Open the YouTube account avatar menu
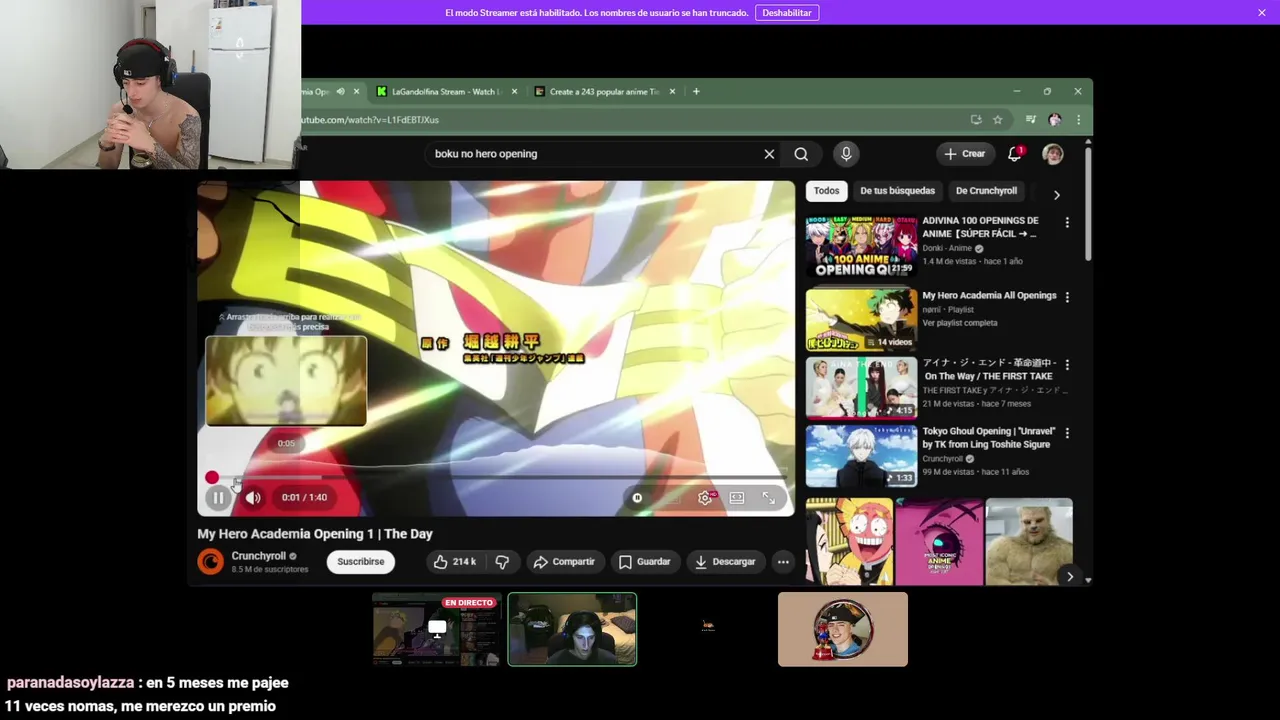This screenshot has width=1280, height=720. [1053, 154]
